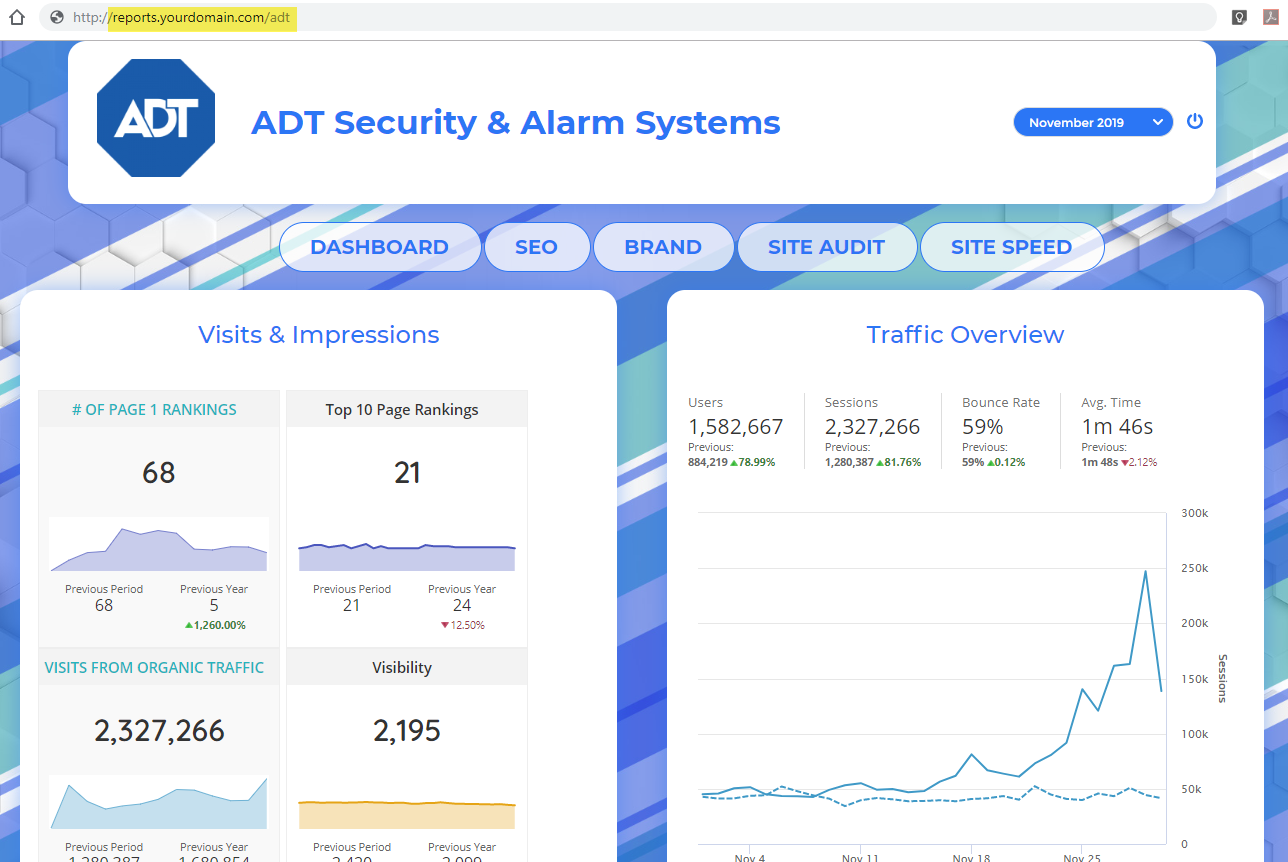Select the SITE AUDIT tab

pos(826,247)
